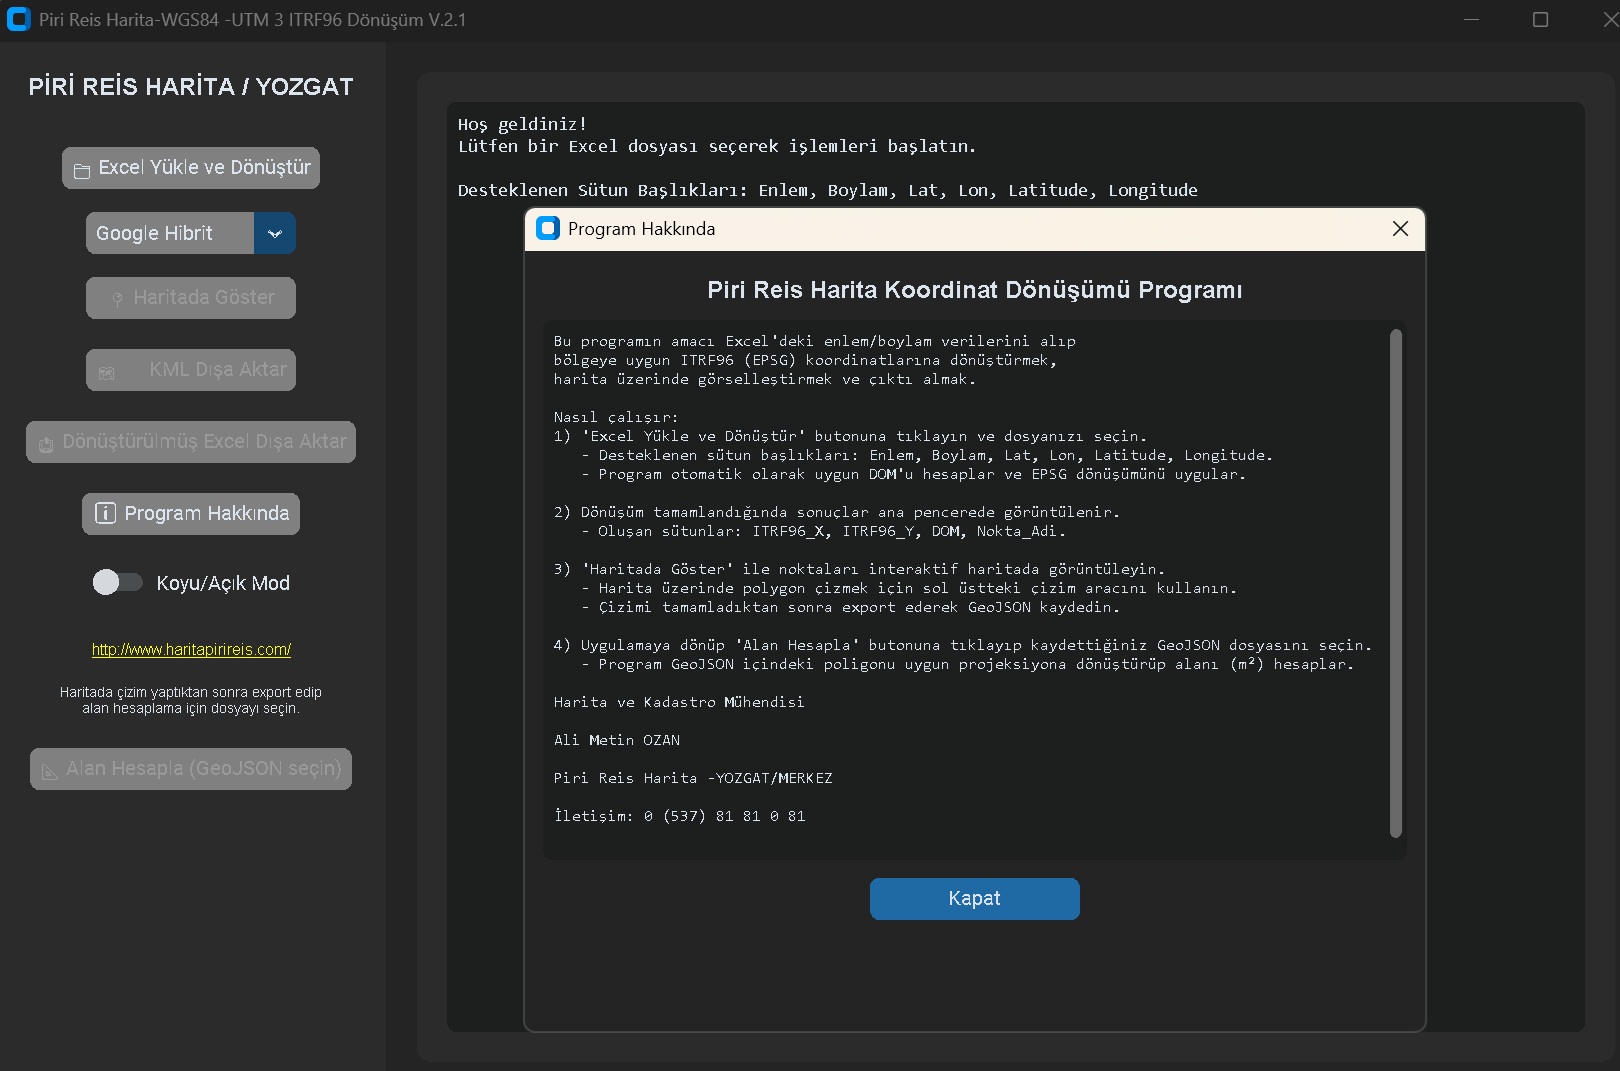The image size is (1620, 1071).
Task: Click the Koyu/Açık Mod label text
Action: (223, 583)
